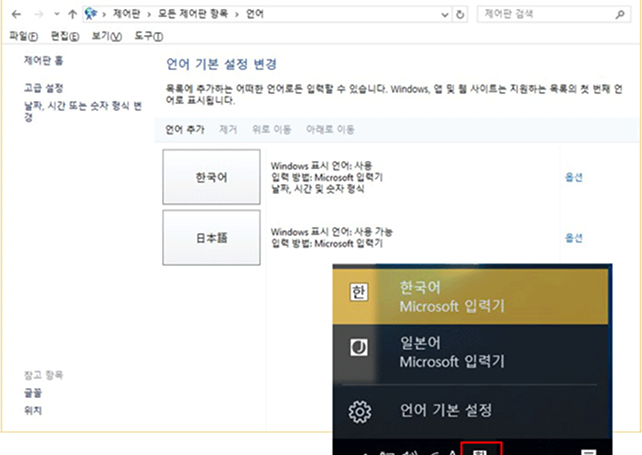Choose 한국어 Microsoft 입력기 input method
This screenshot has width=642, height=455.
(470, 297)
